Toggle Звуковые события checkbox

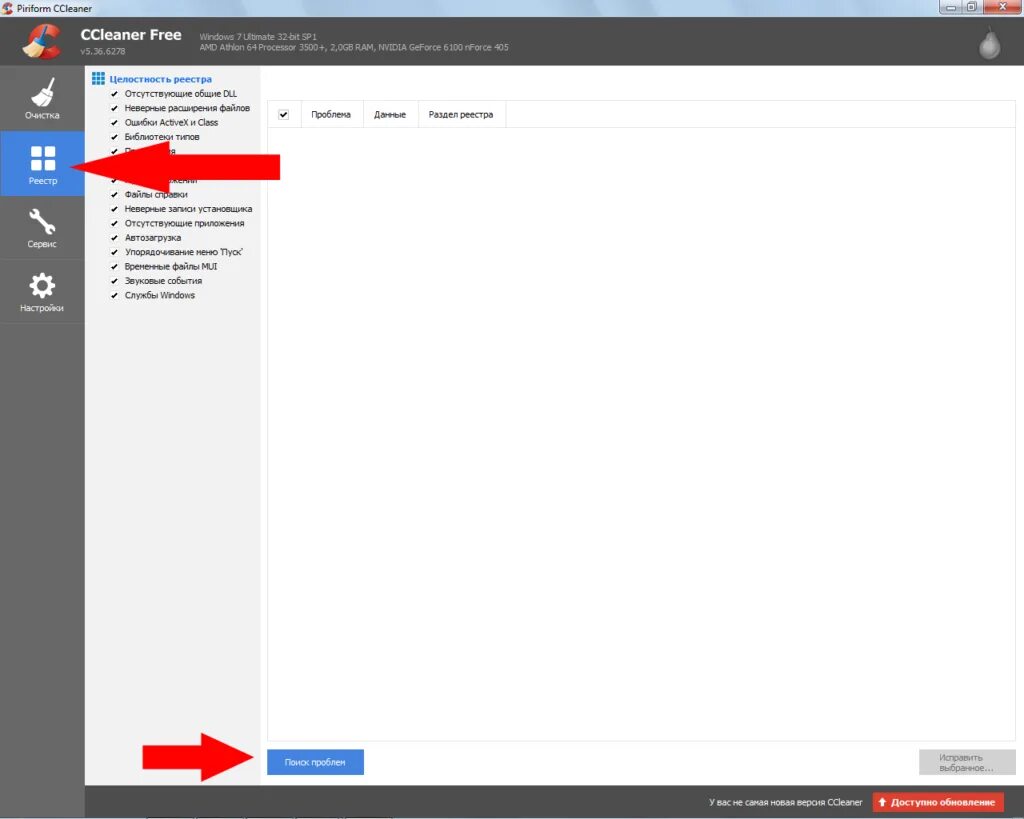tap(114, 281)
